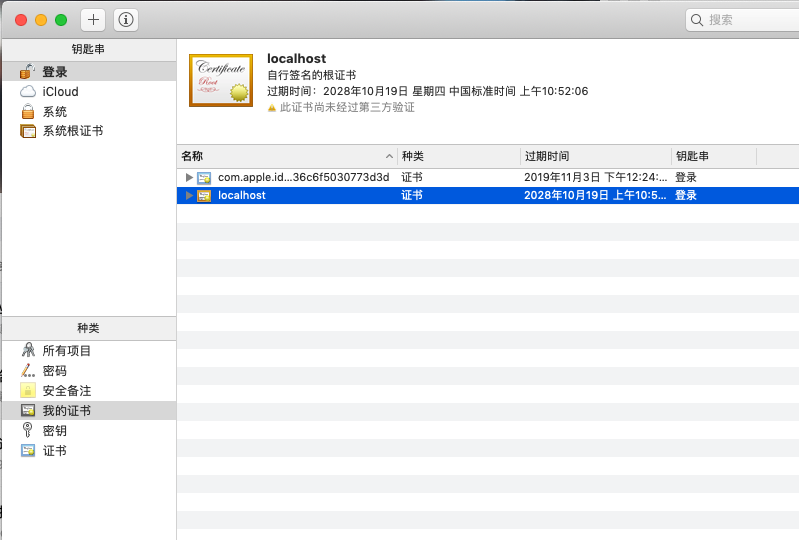The width and height of the screenshot is (799, 540).
Task: Choose 我的证书 category icon
Action: (28, 410)
